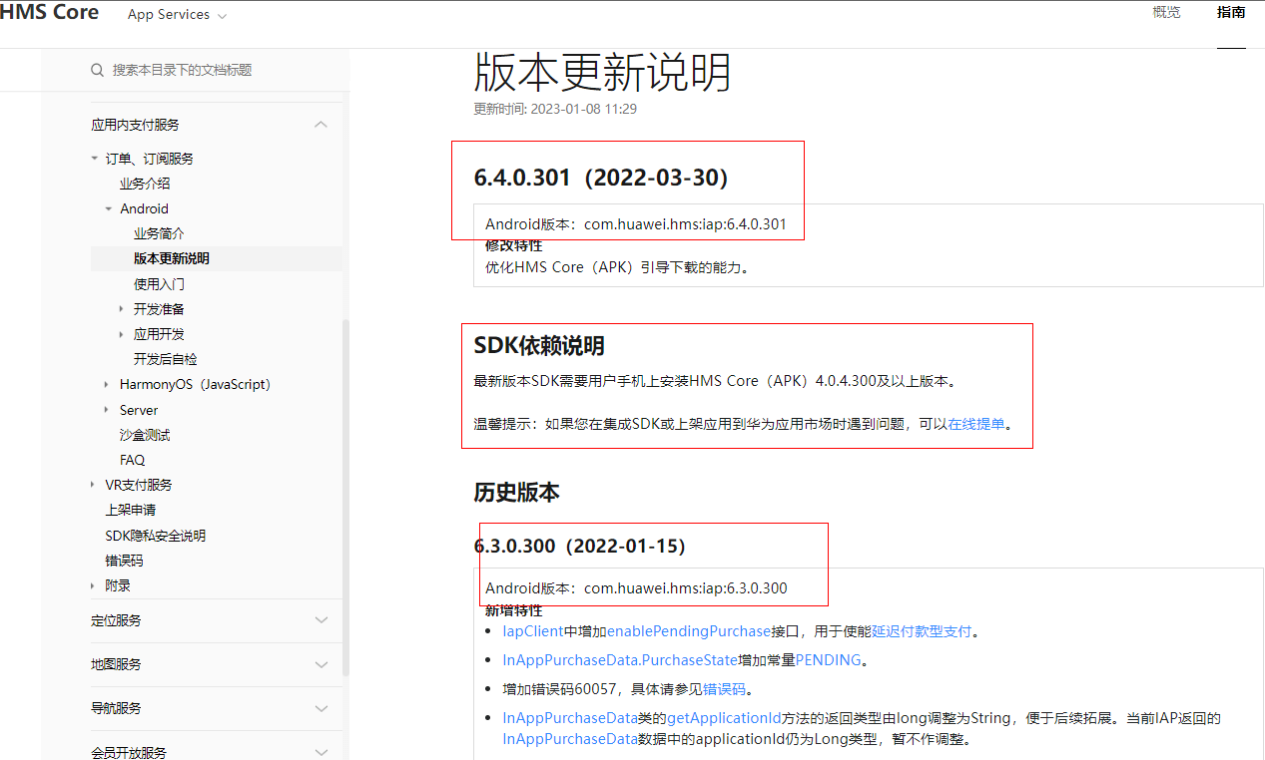Expand the 地图服务 section chevron

click(321, 665)
